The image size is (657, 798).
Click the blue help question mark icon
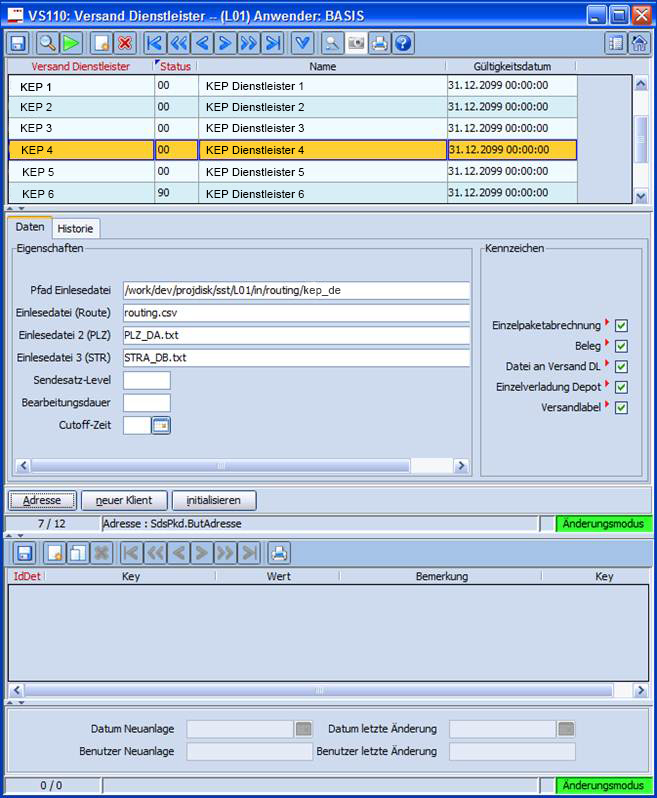coord(403,43)
